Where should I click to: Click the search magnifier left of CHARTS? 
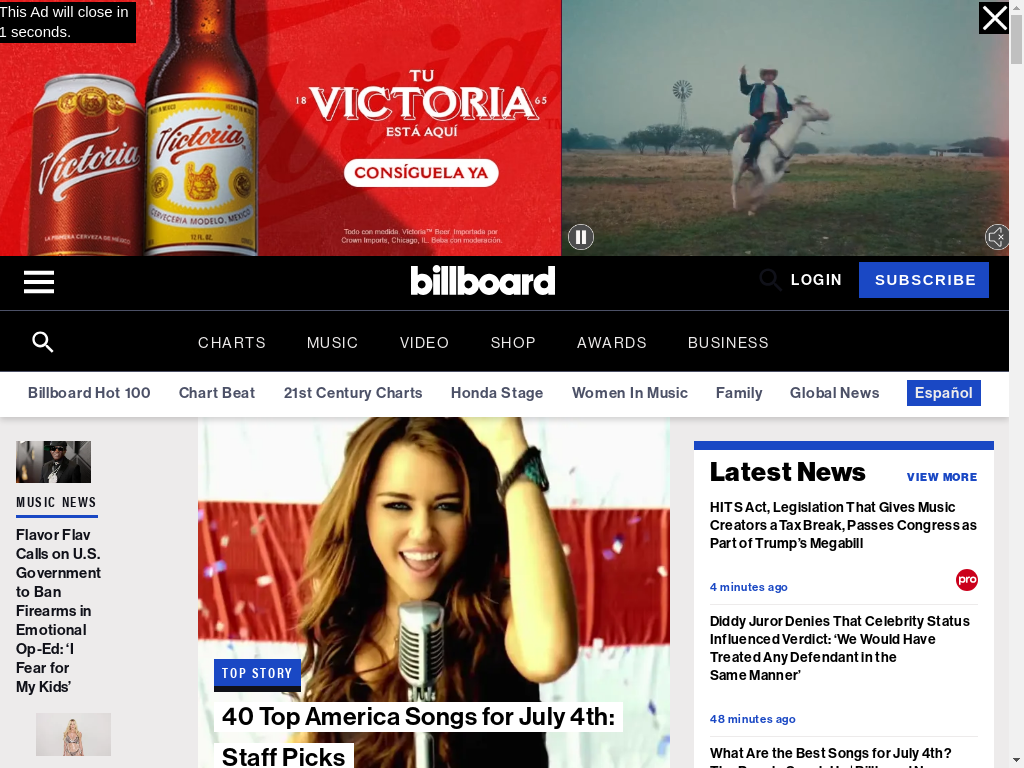42,342
